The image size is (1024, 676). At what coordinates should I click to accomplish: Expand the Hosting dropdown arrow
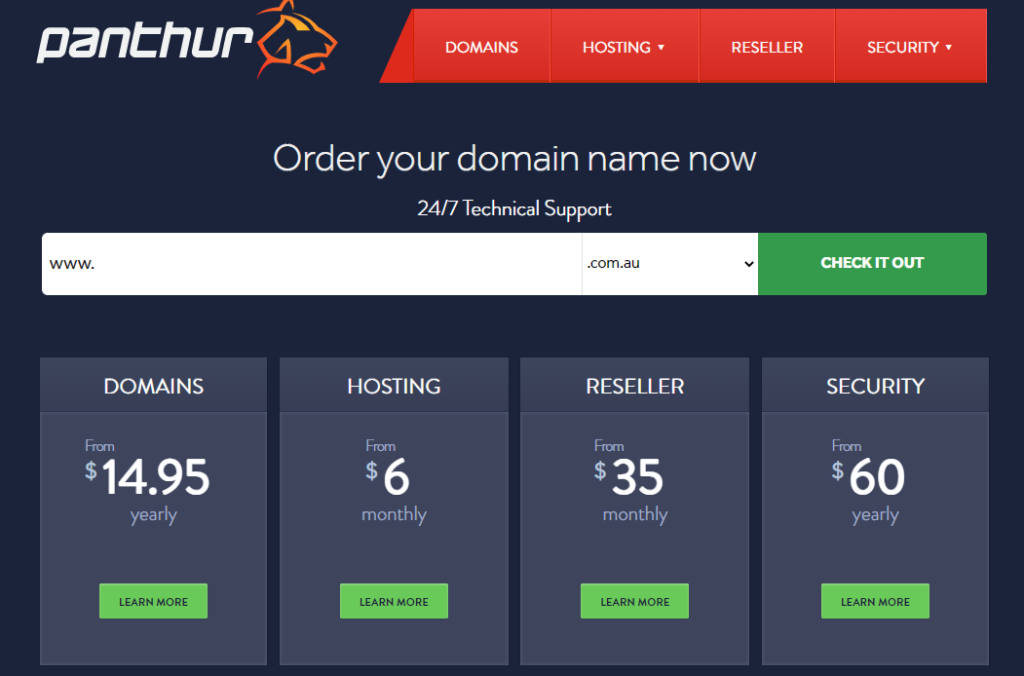[661, 48]
